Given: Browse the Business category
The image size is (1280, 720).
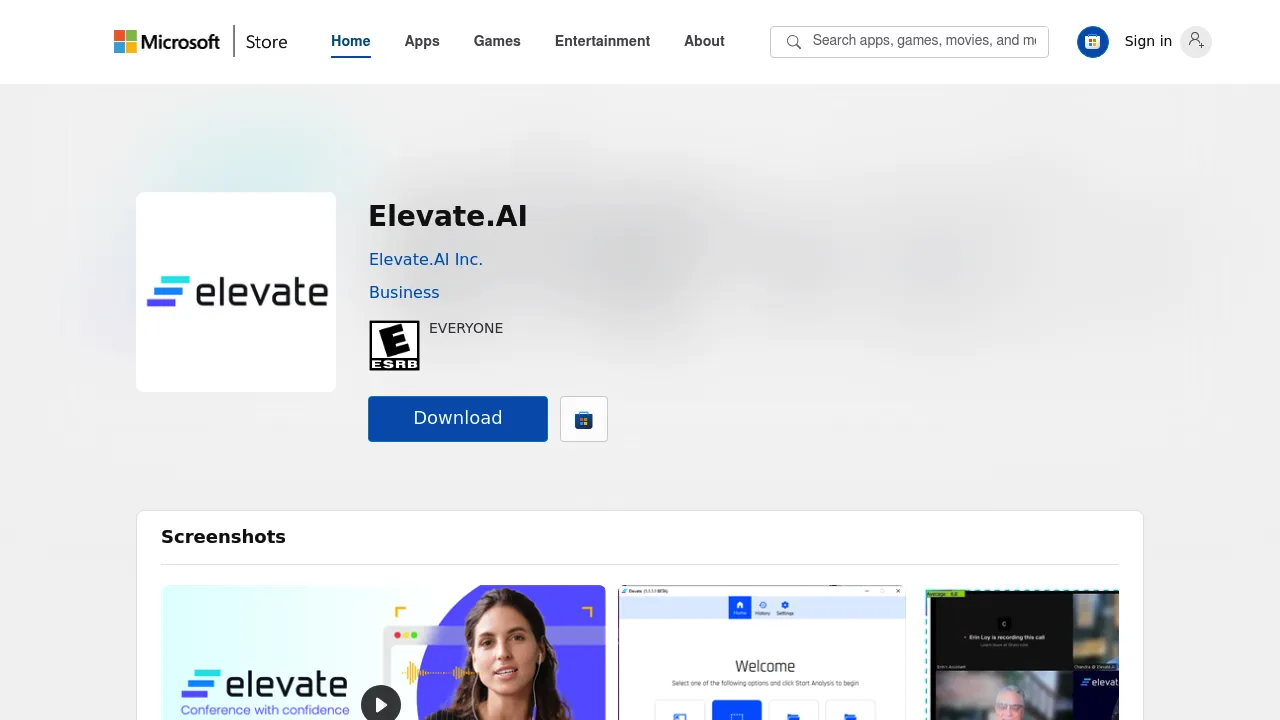Looking at the screenshot, I should (x=404, y=292).
